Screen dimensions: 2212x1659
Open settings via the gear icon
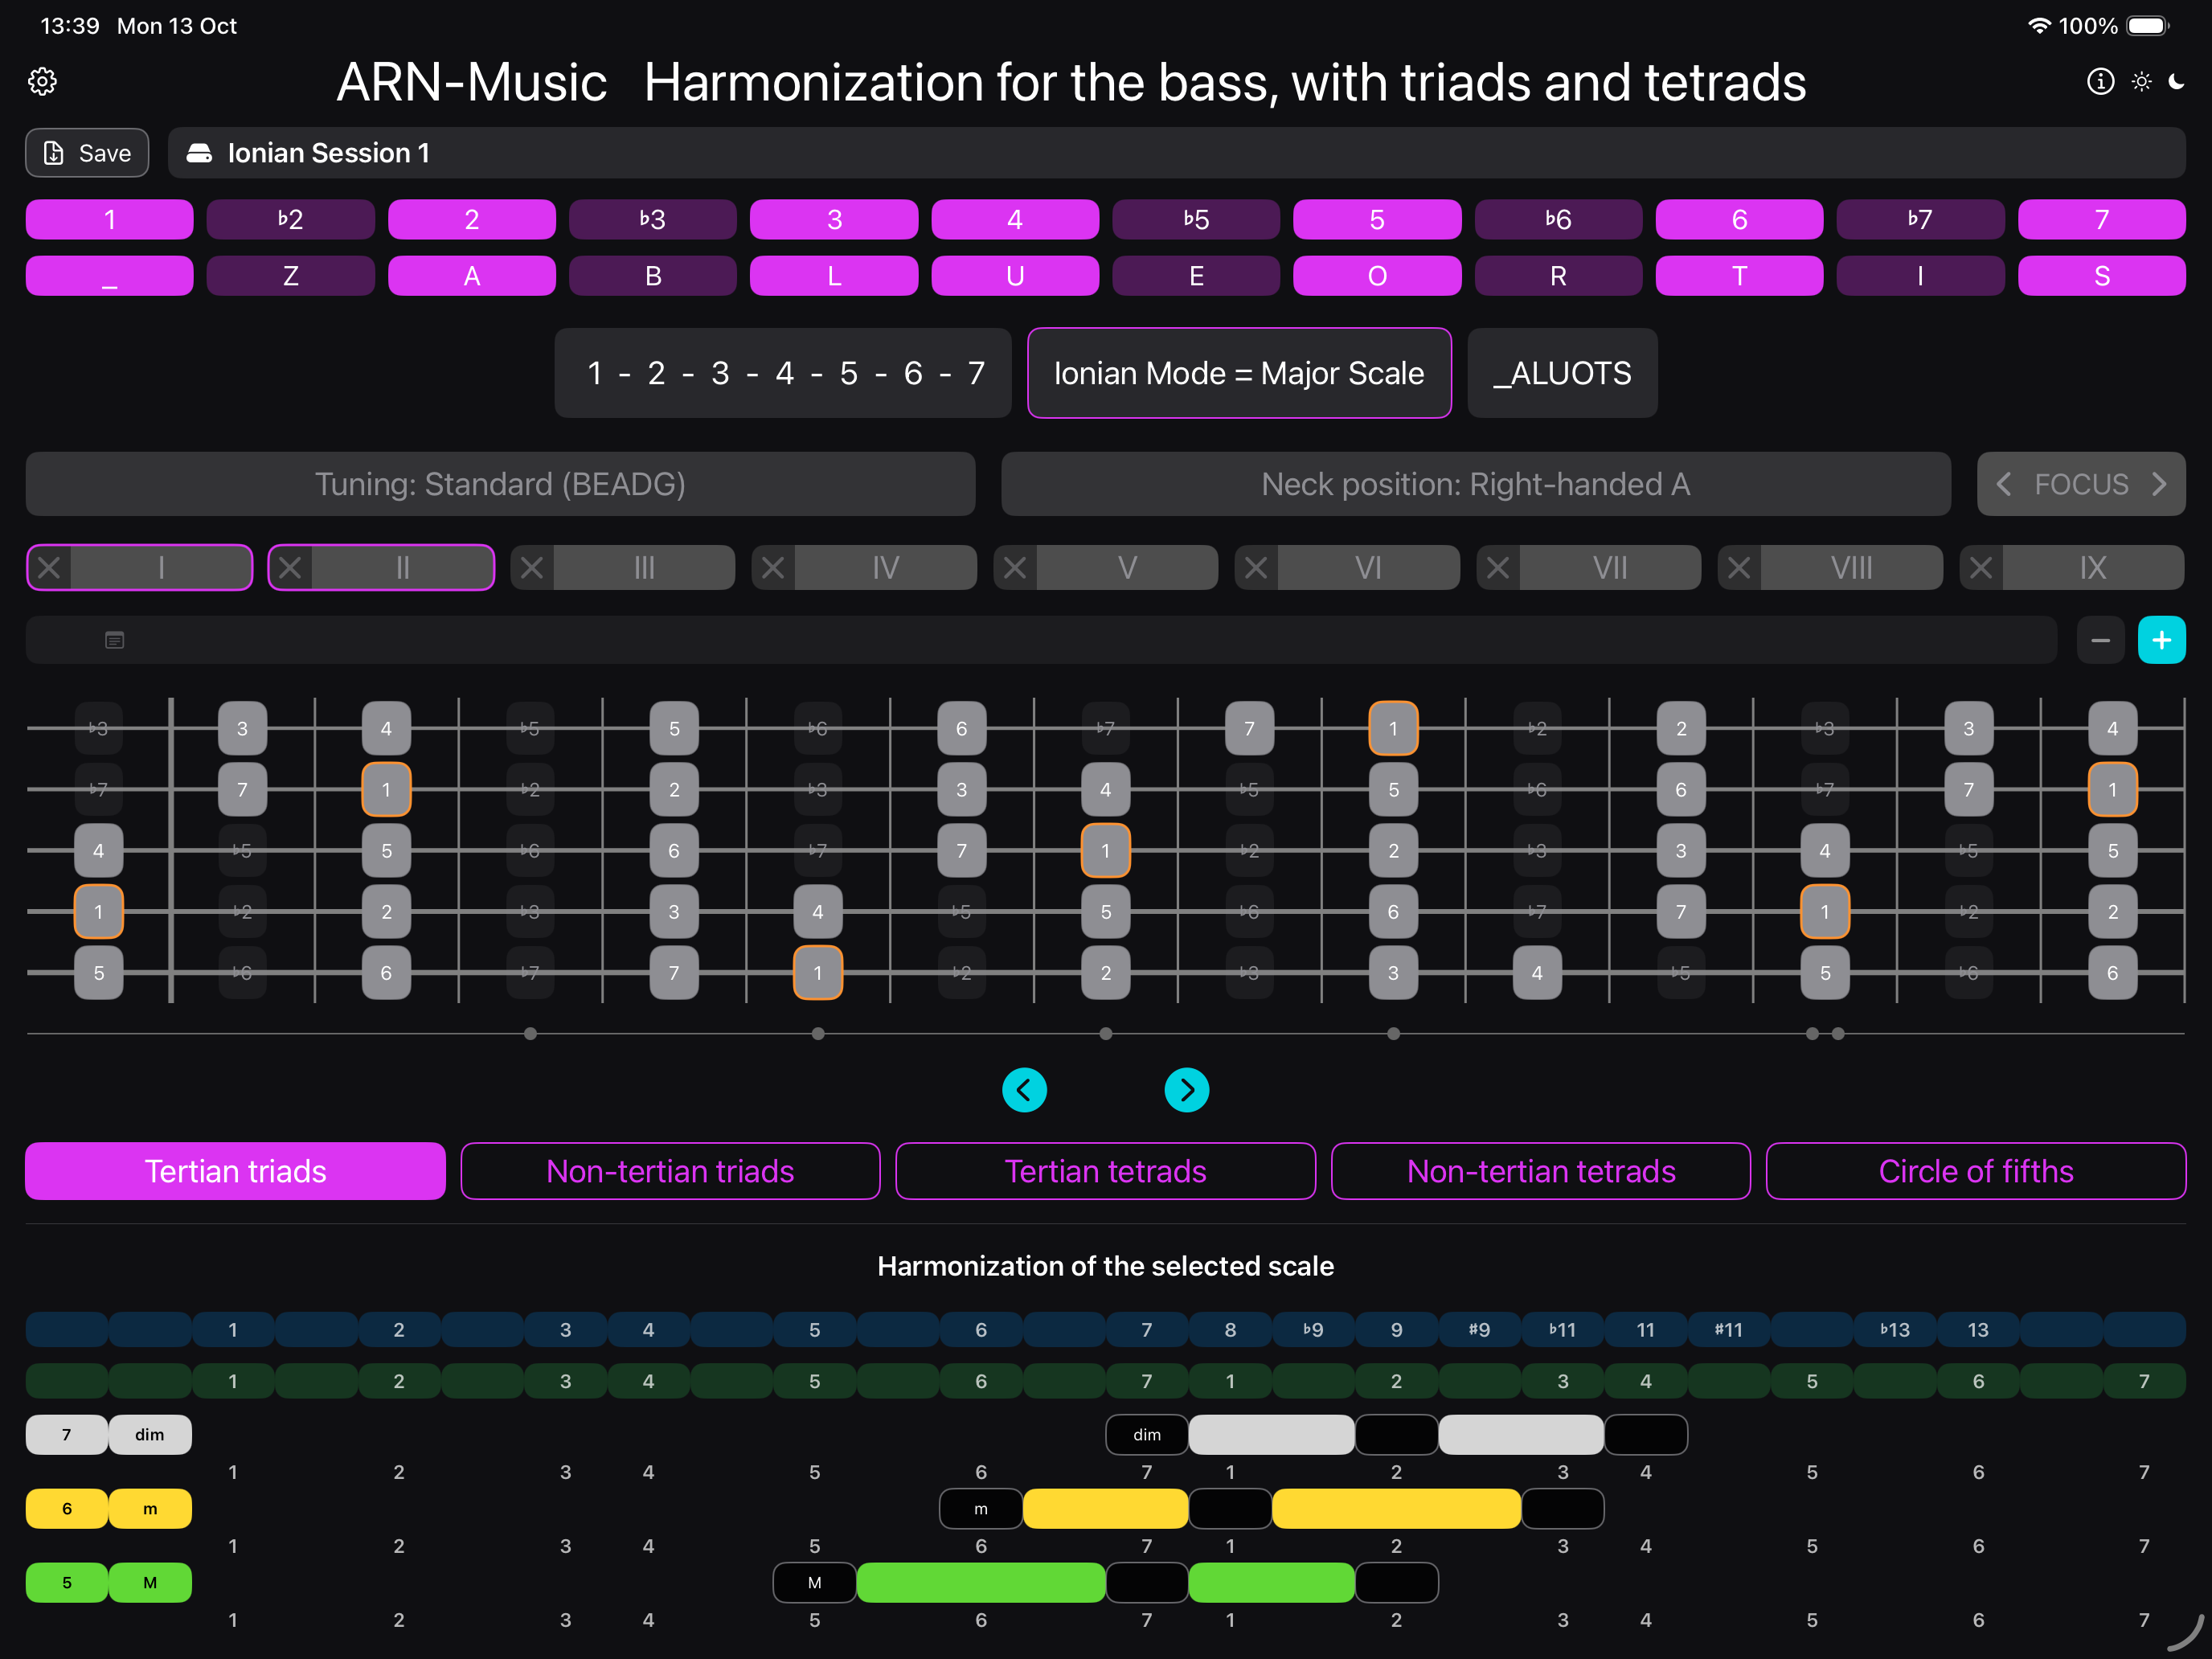click(42, 81)
